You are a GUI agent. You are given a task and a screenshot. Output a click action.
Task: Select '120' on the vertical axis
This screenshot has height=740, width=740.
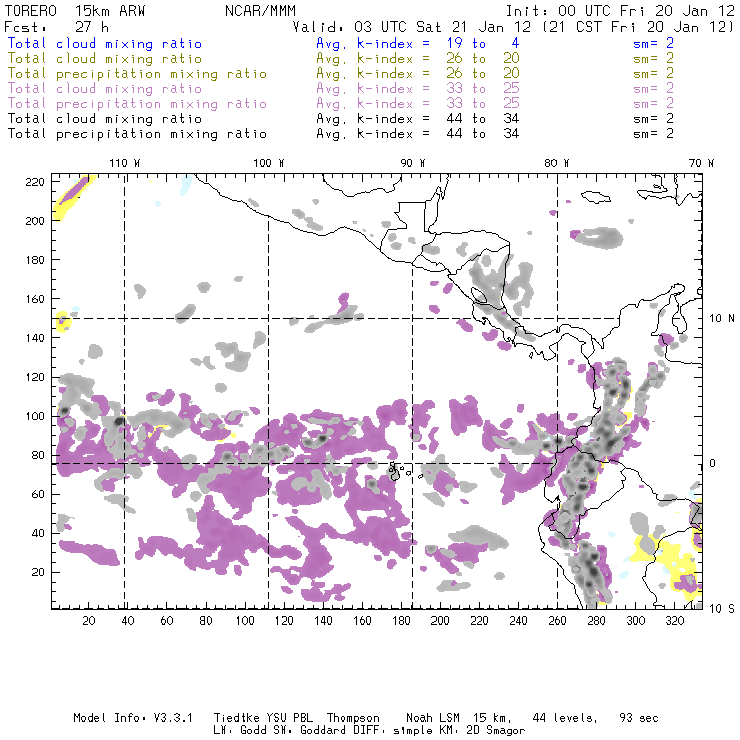point(35,378)
